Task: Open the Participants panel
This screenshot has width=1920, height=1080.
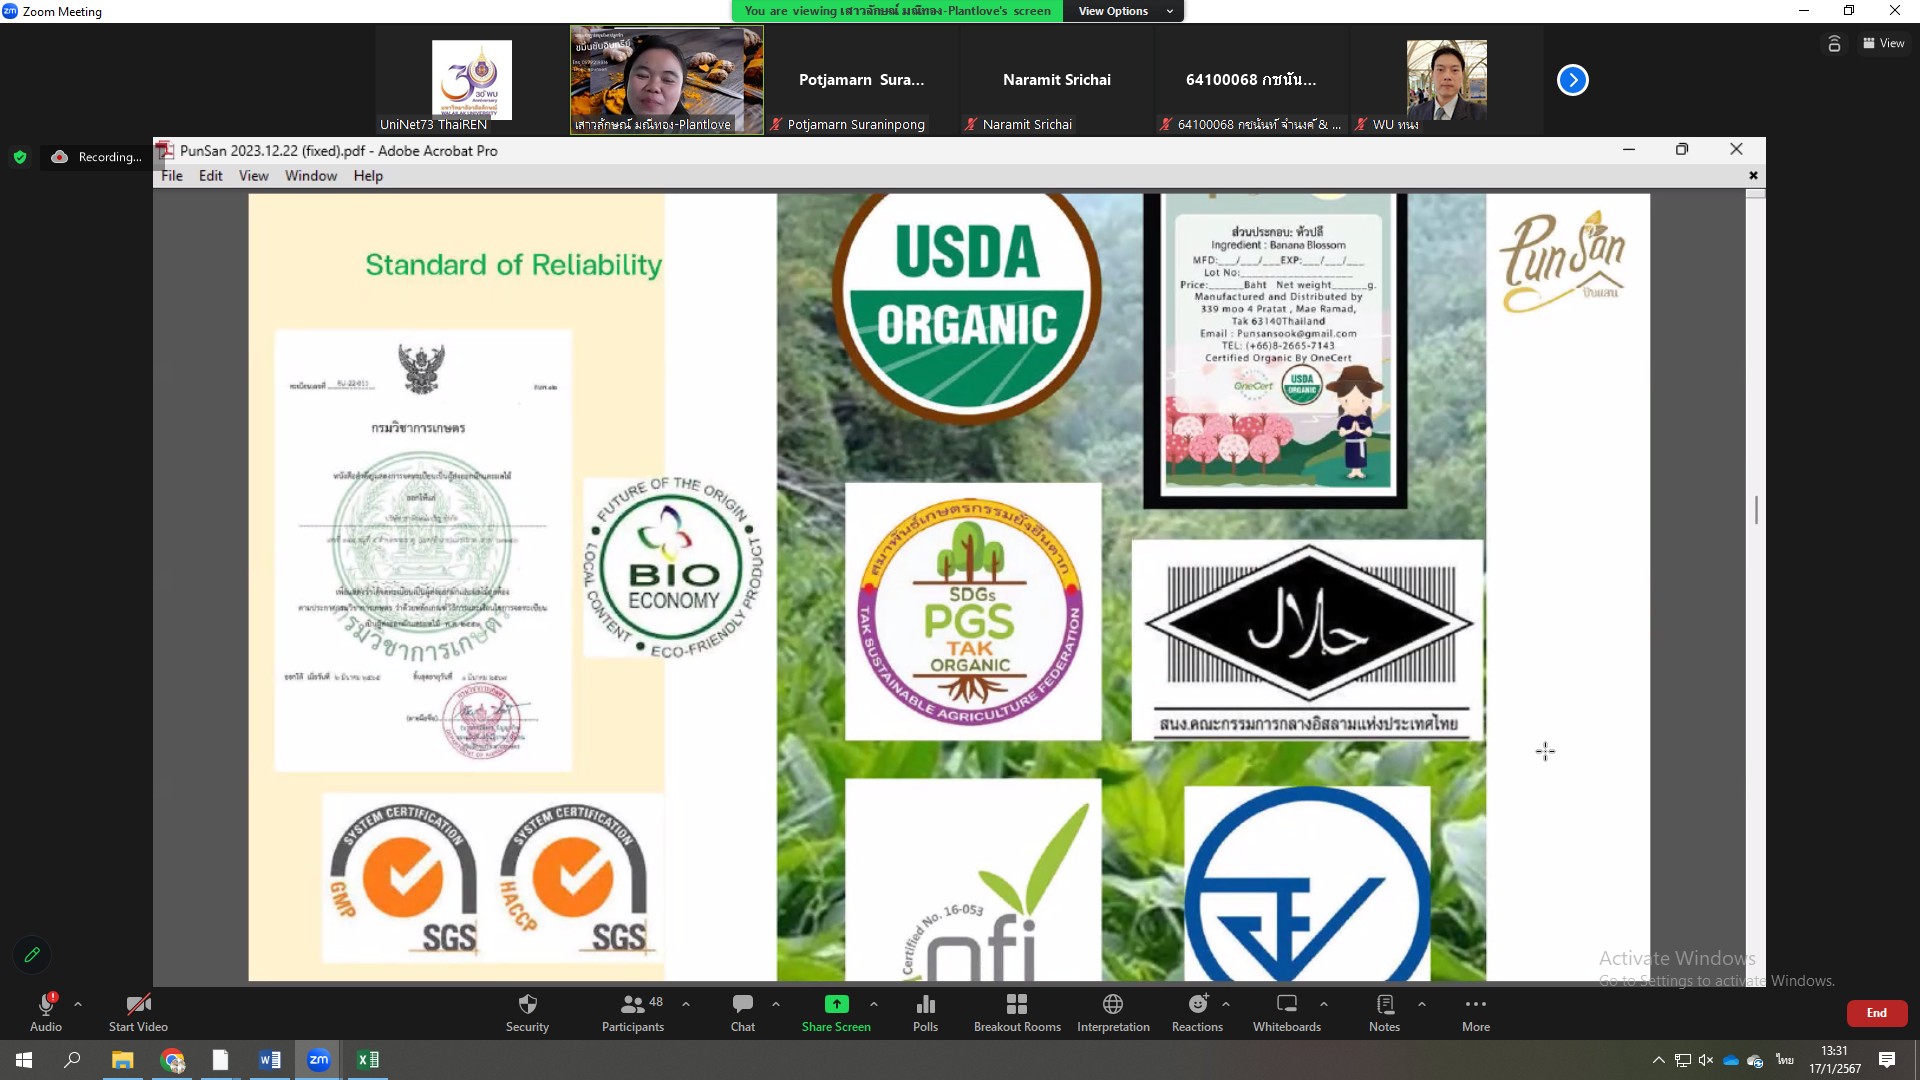Action: click(x=632, y=1005)
